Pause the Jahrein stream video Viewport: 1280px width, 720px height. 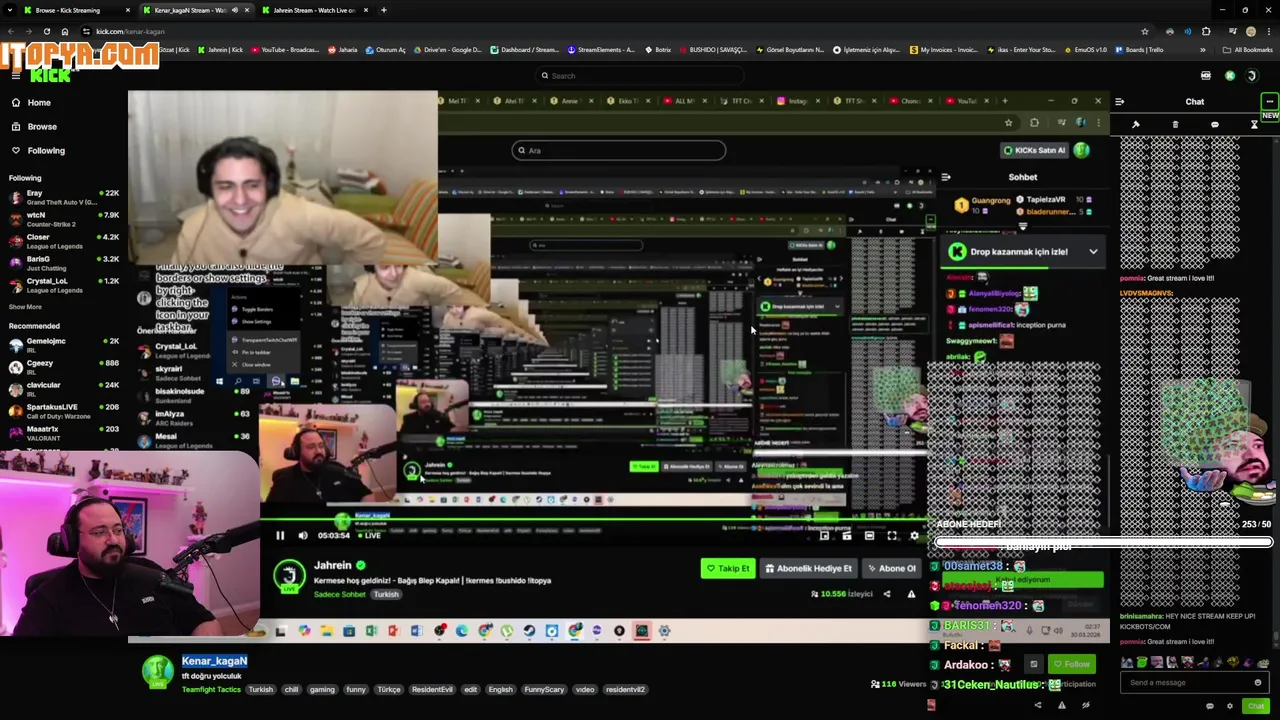pos(280,536)
